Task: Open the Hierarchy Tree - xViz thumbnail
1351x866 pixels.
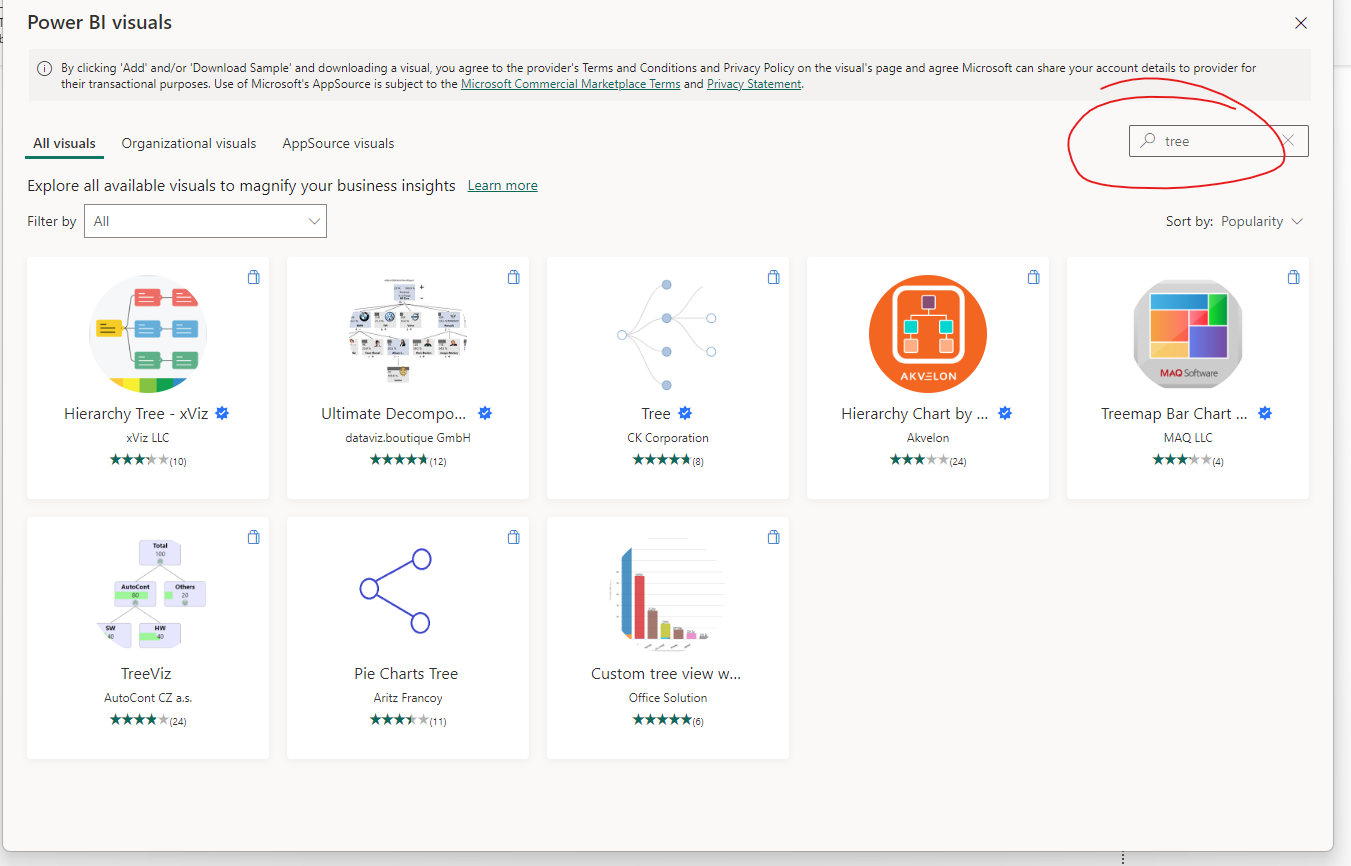Action: (148, 333)
